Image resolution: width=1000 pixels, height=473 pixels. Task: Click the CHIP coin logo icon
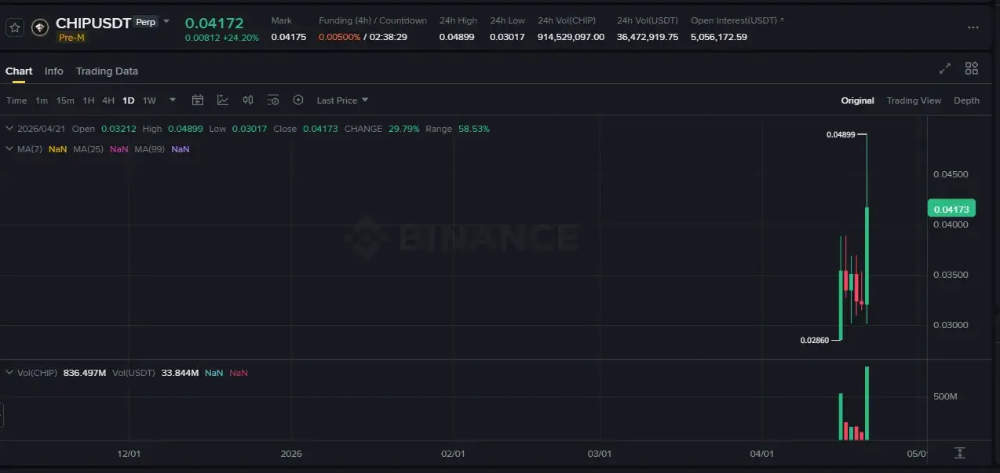40,28
